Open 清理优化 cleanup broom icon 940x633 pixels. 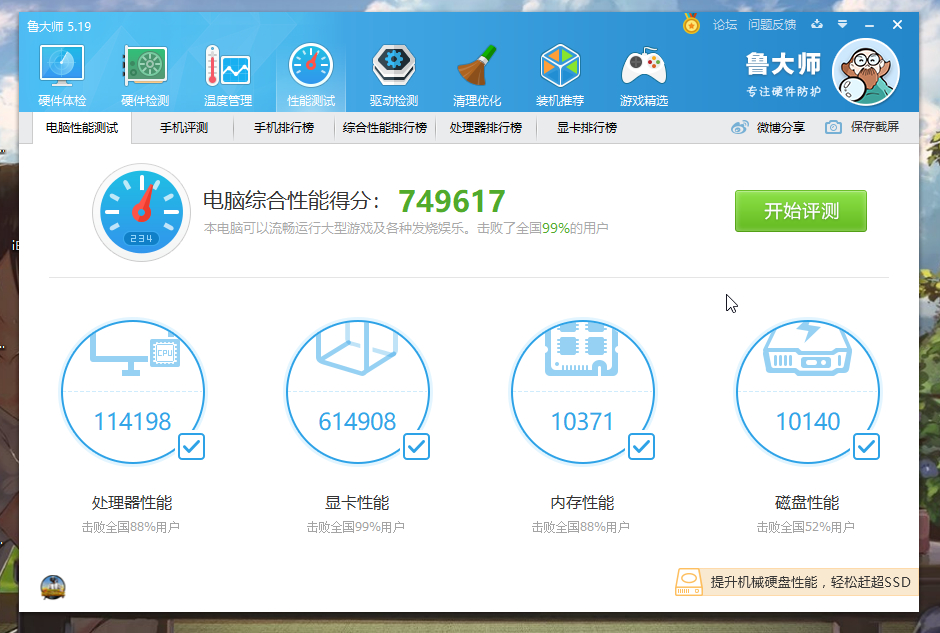[477, 66]
